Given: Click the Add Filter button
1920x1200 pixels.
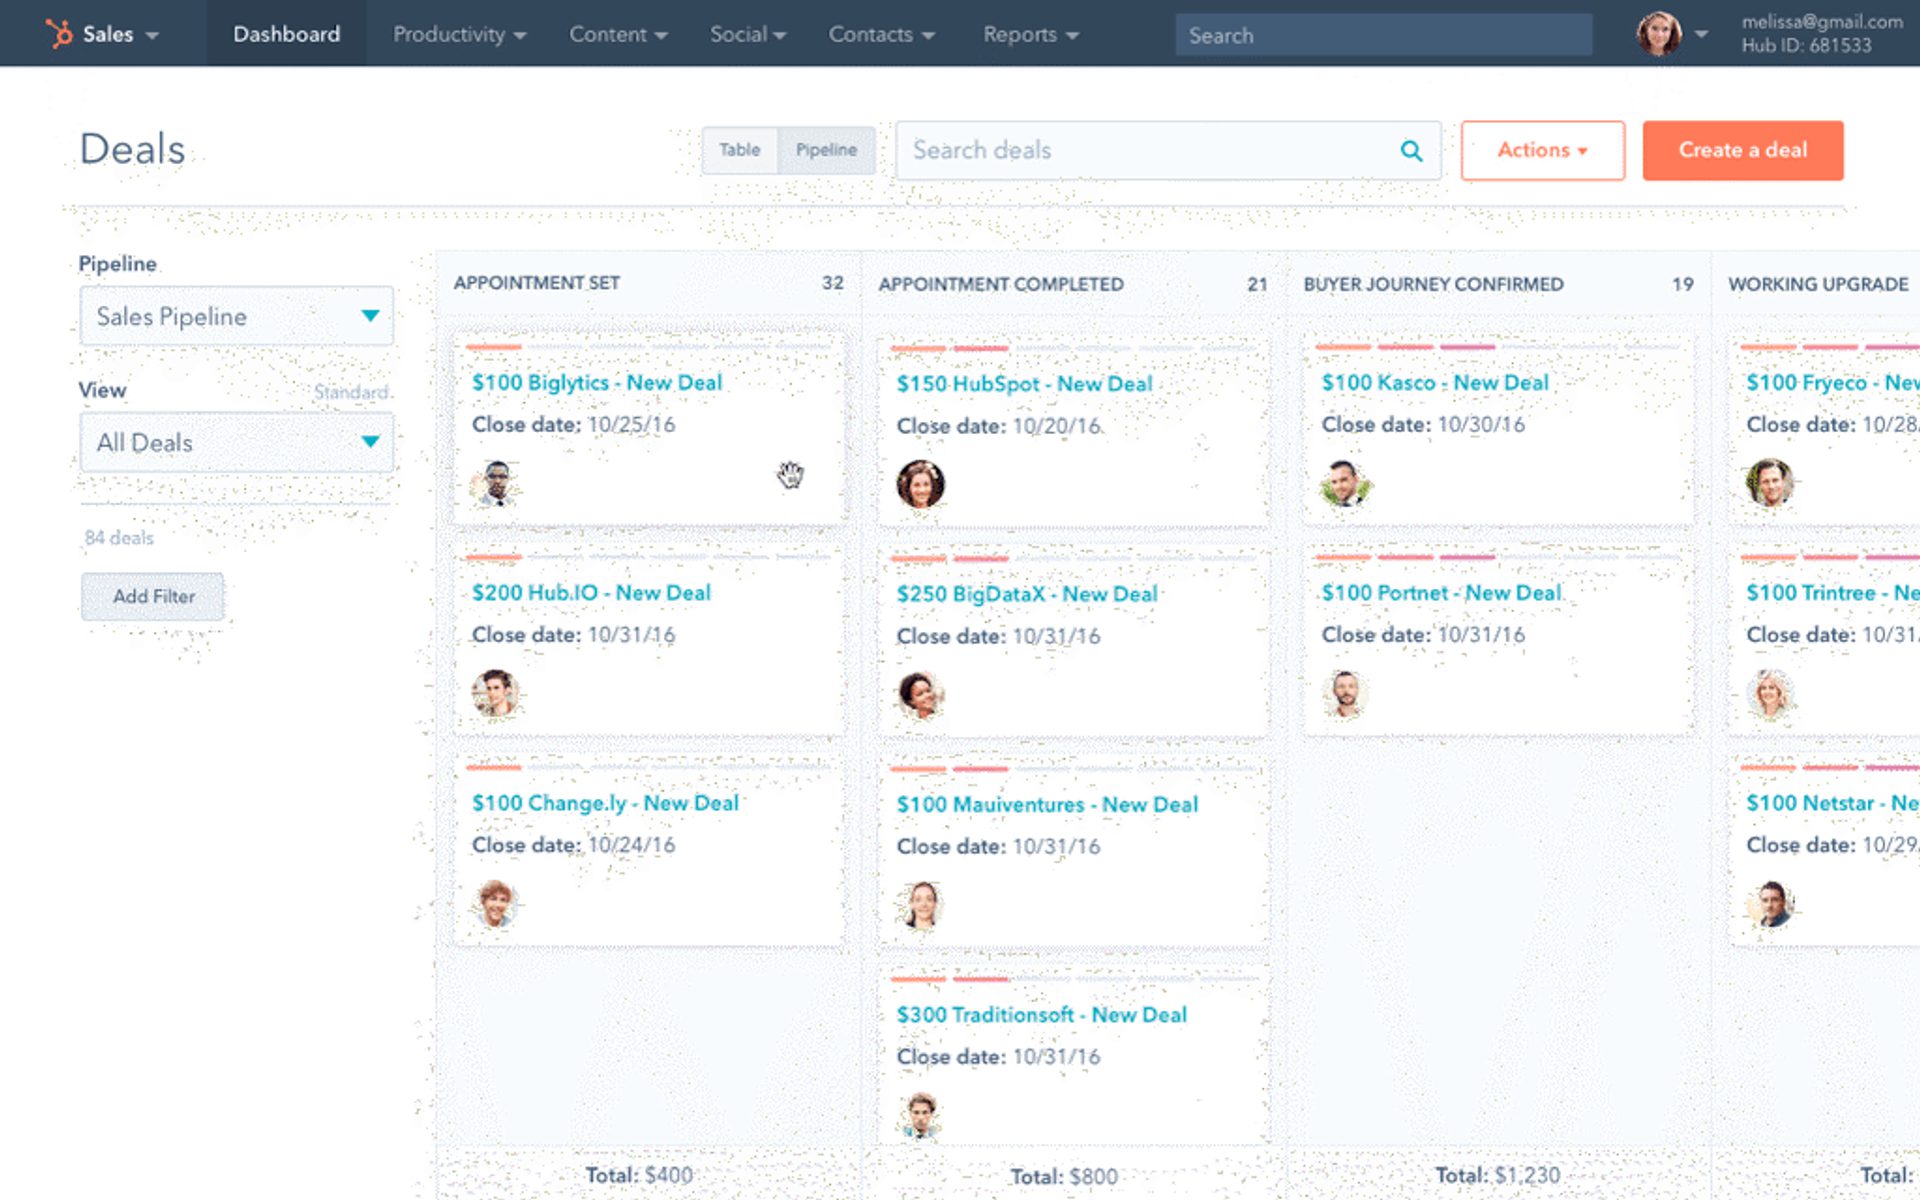Looking at the screenshot, I should pos(153,596).
